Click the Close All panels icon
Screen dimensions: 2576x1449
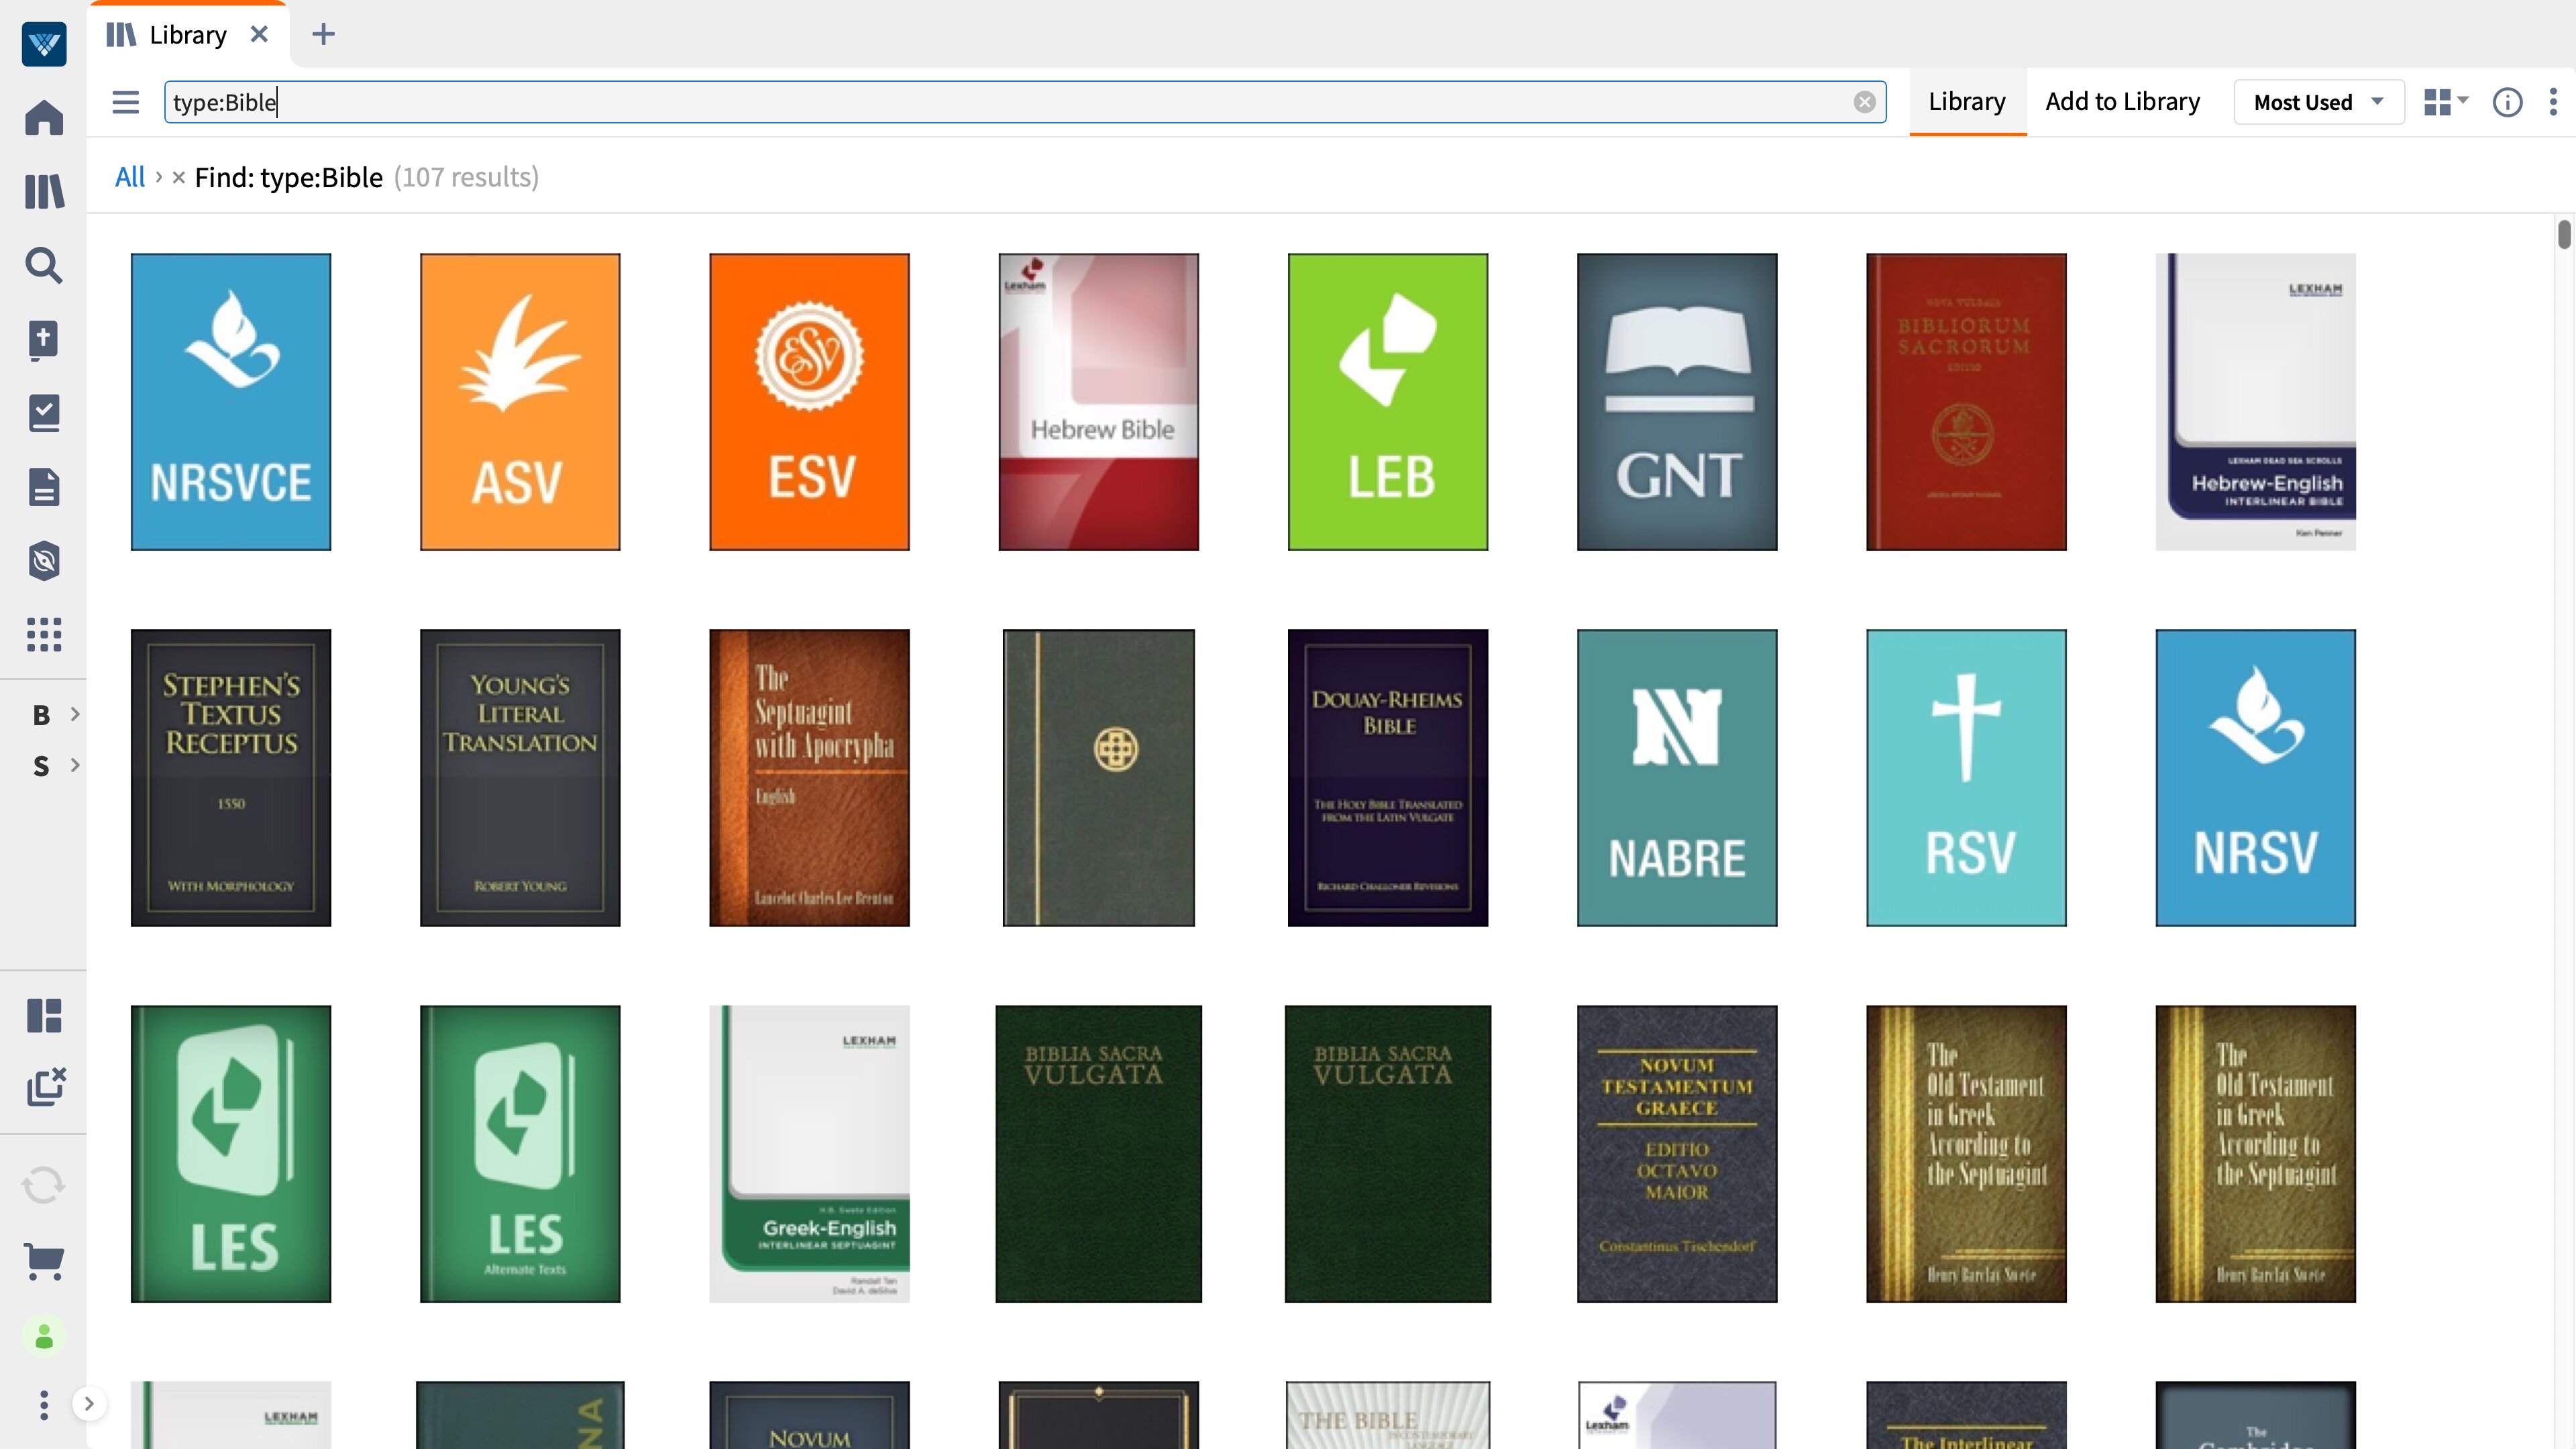click(46, 1086)
